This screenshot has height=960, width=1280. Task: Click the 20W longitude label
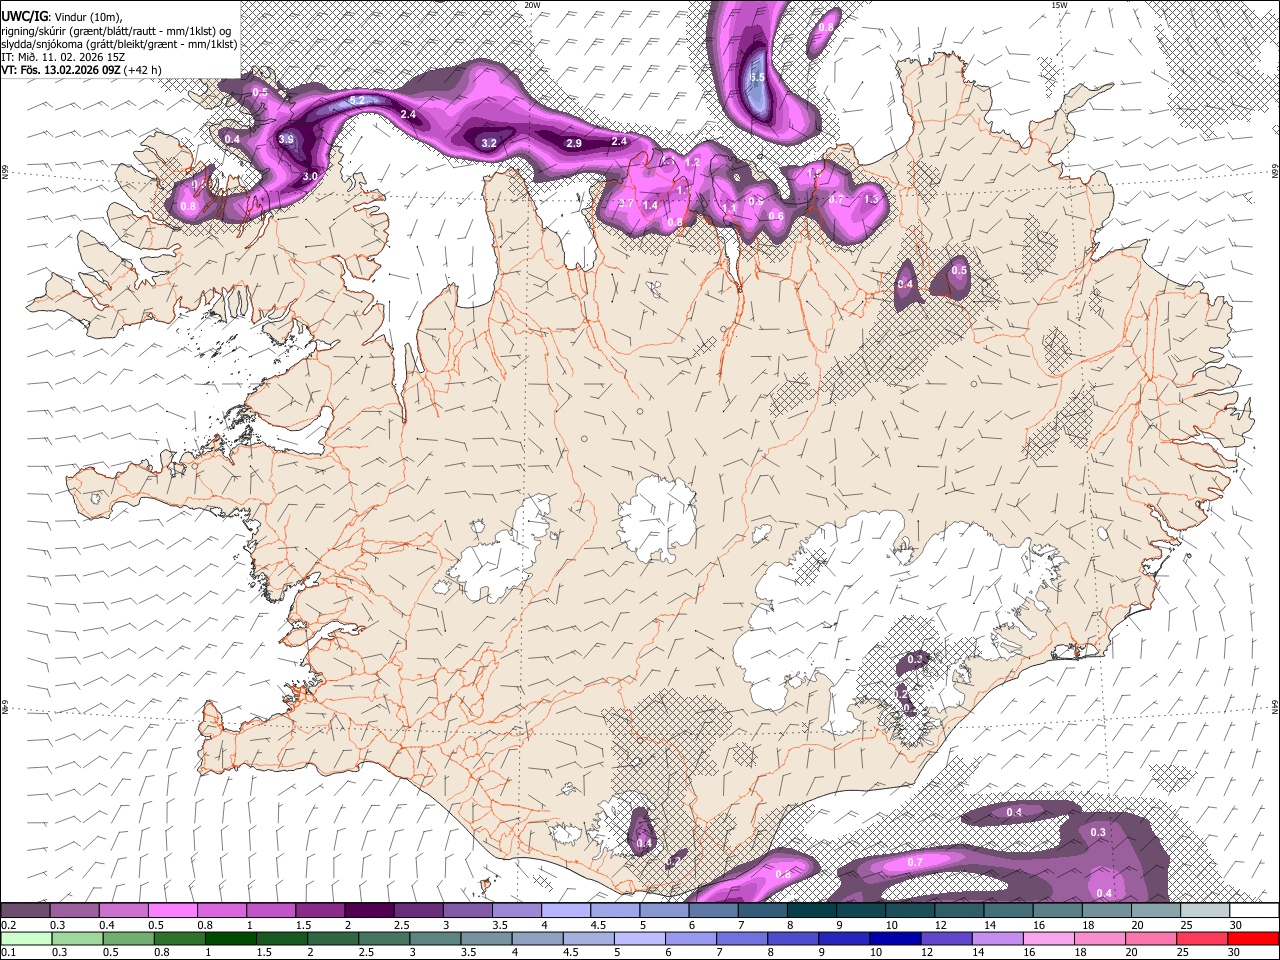(x=532, y=5)
